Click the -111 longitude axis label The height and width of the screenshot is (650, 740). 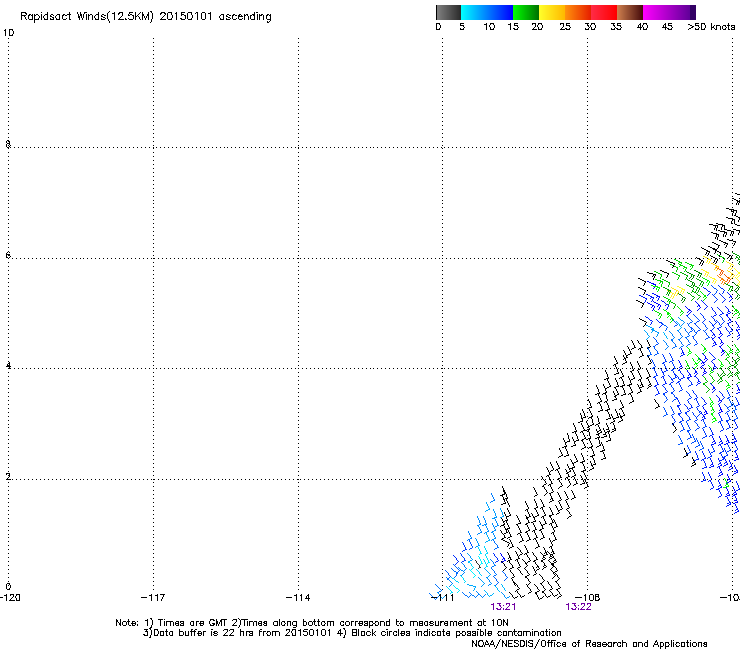(443, 598)
